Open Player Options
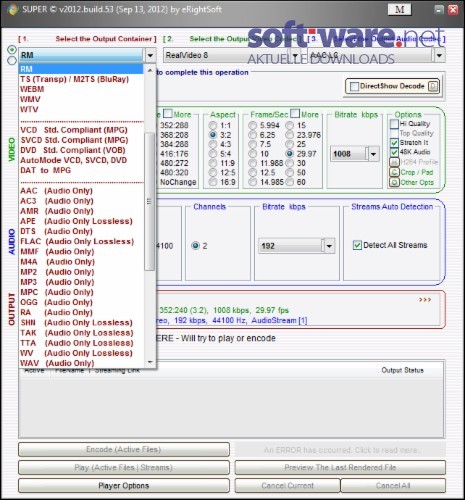Screen dimensions: 465x500 (124, 486)
